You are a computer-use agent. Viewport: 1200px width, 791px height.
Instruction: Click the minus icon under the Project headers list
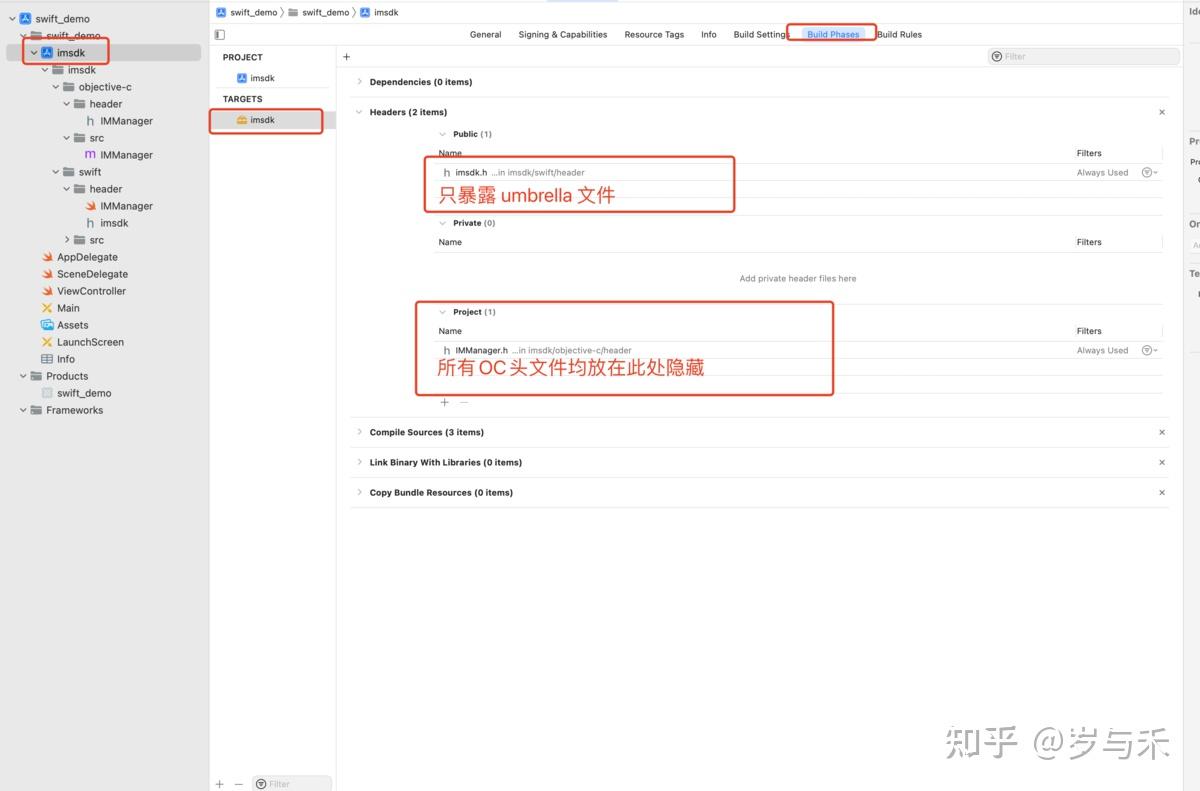point(462,402)
